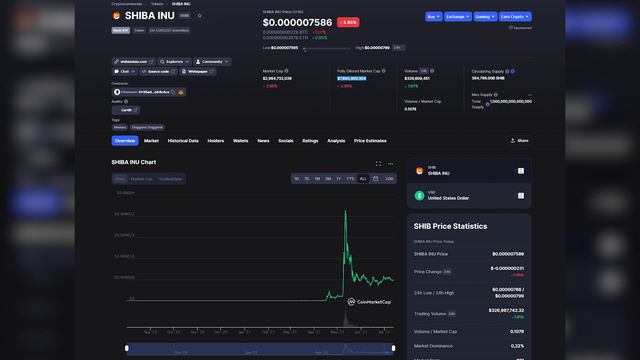Select Price chart mode

click(120, 179)
